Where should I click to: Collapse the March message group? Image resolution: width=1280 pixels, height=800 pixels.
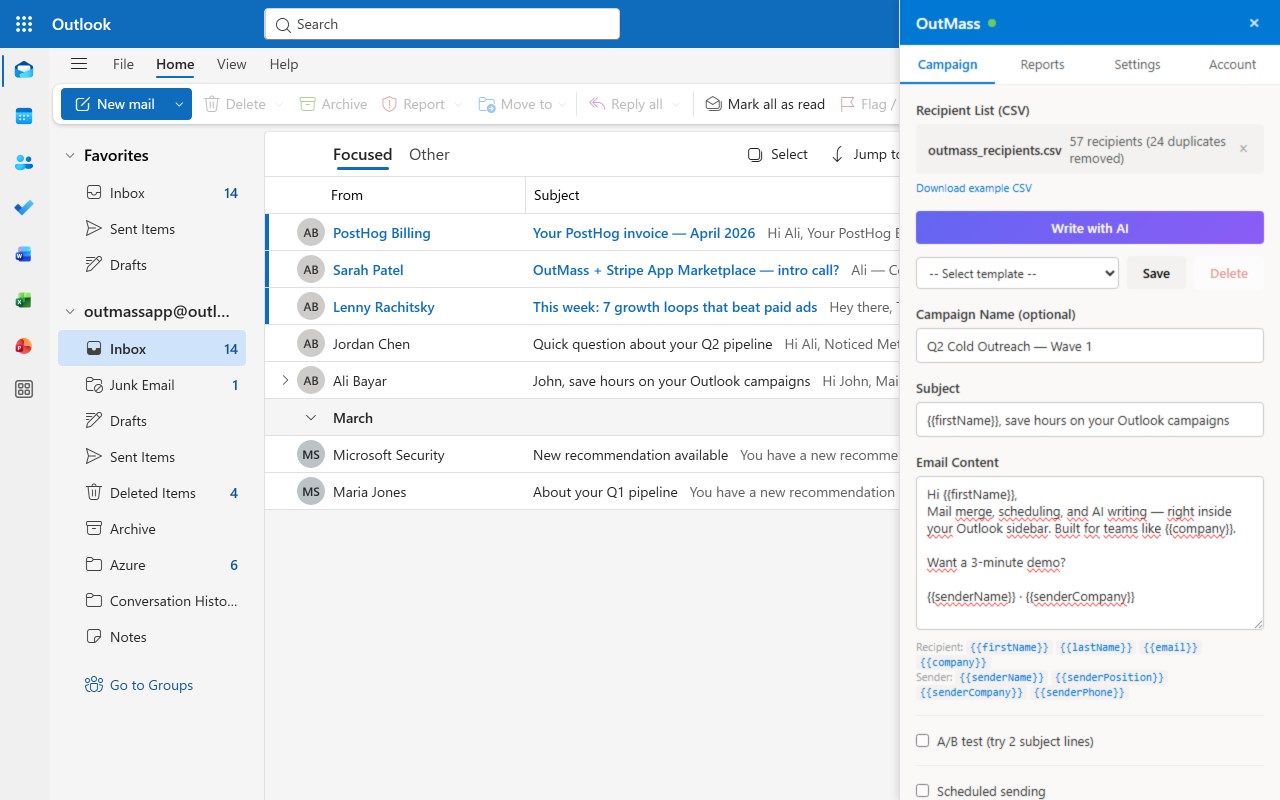point(311,418)
